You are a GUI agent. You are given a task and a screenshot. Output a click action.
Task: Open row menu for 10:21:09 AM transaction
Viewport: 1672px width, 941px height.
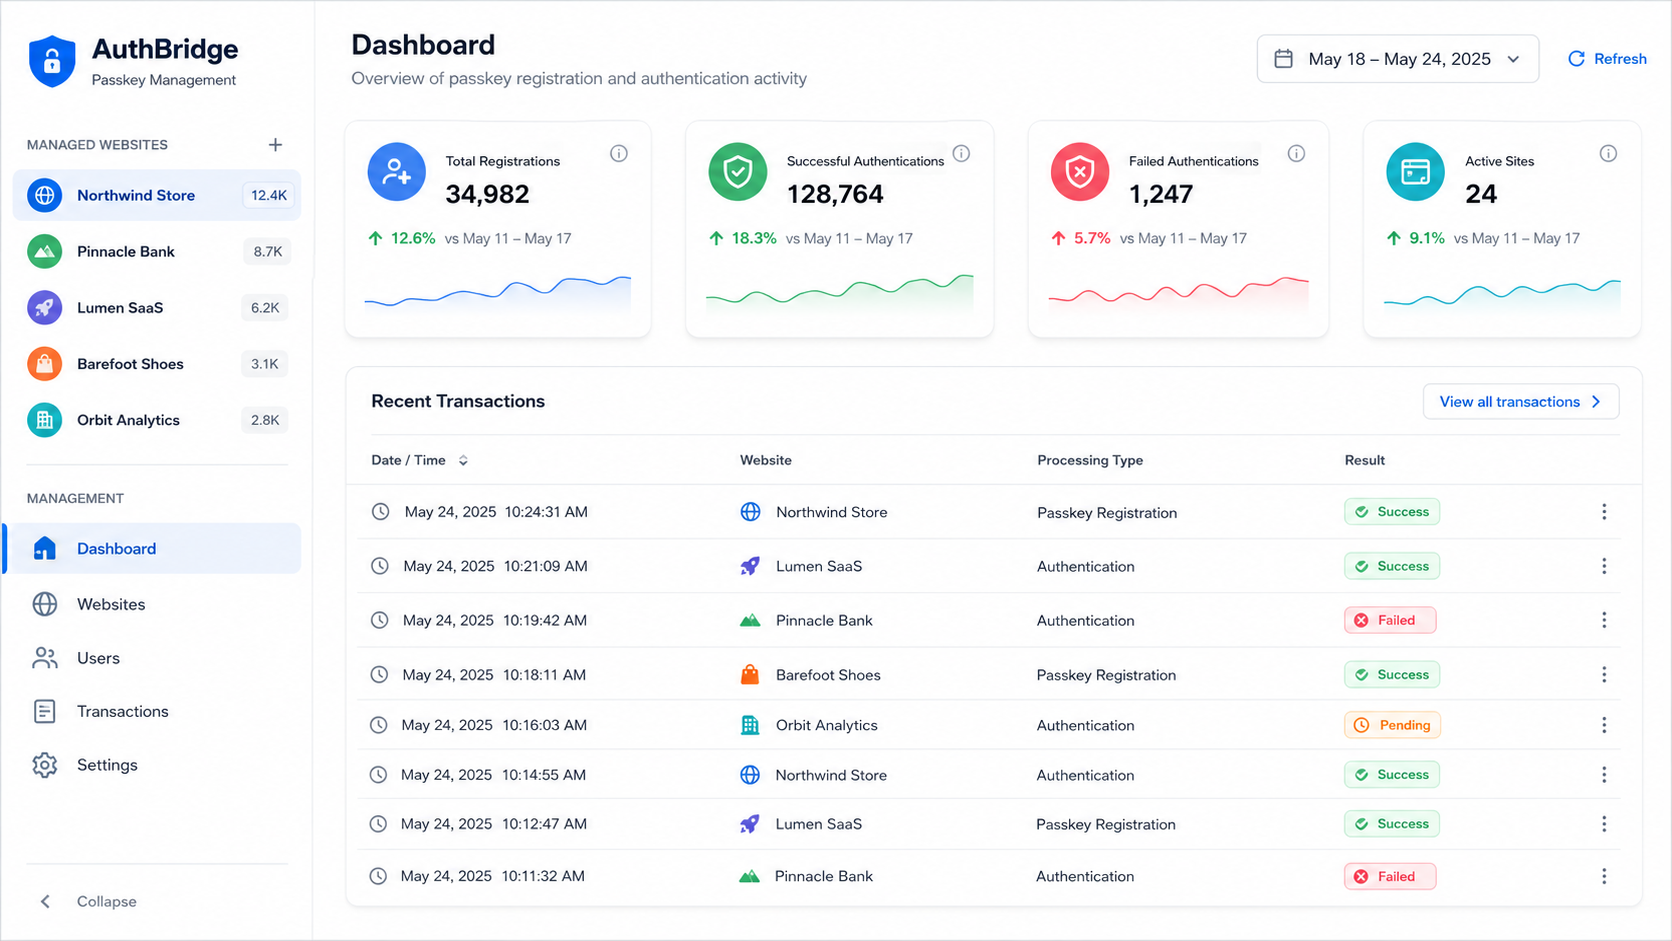click(x=1604, y=566)
